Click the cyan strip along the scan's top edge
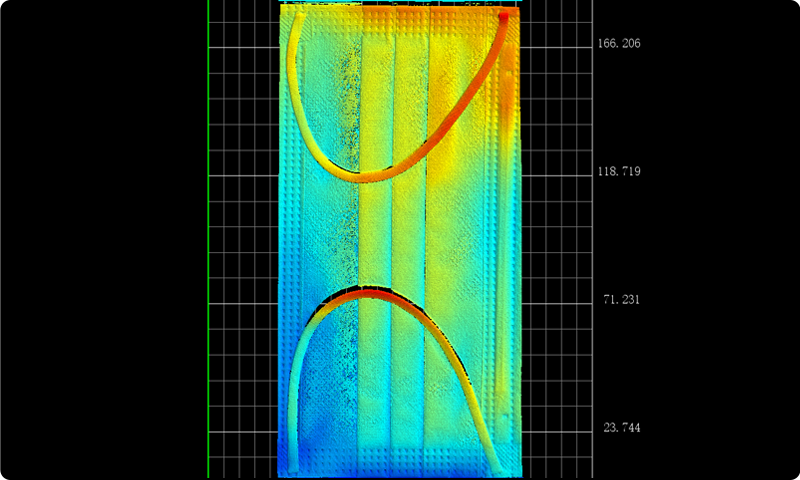 400,3
